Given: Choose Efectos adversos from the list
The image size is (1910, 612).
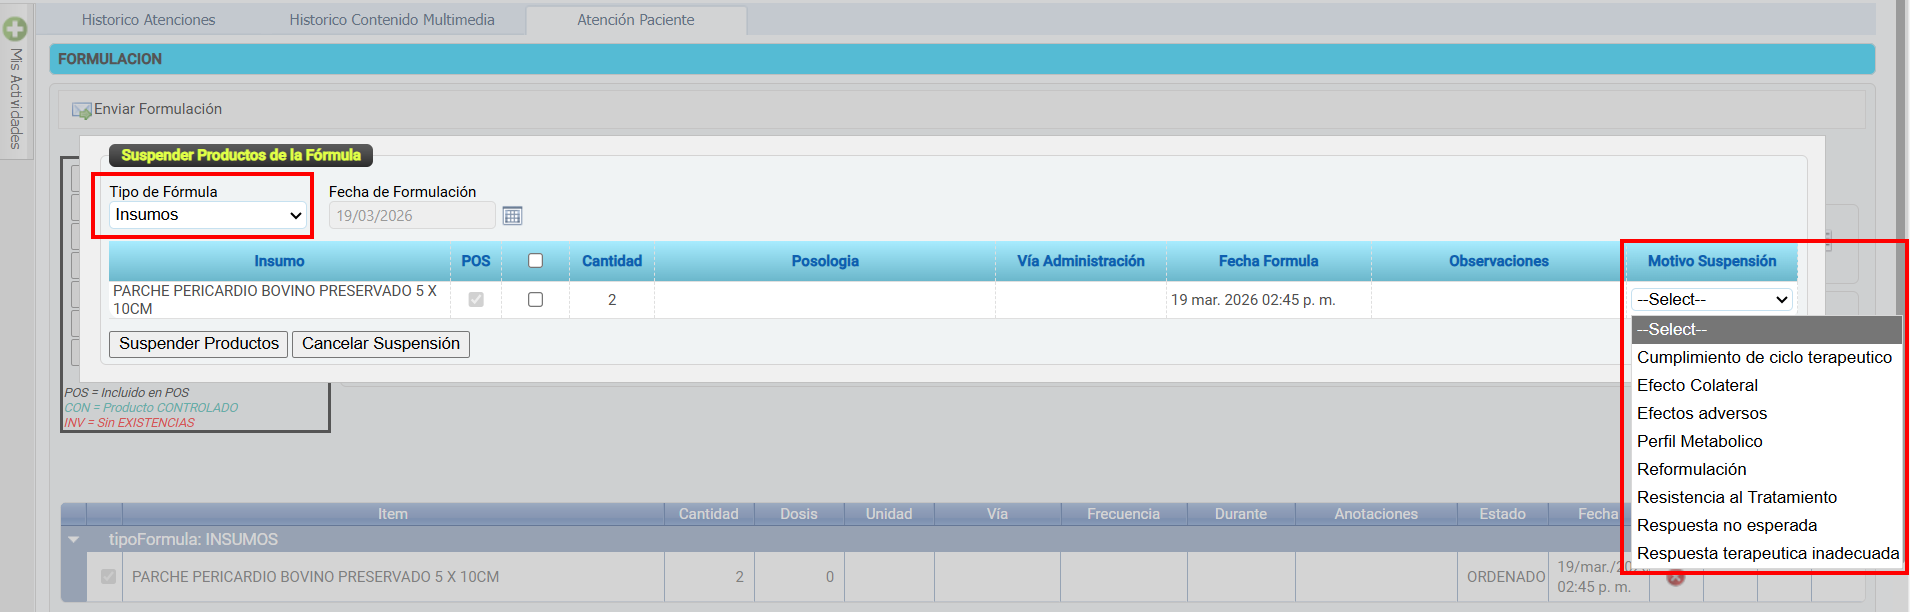Looking at the screenshot, I should point(1701,414).
